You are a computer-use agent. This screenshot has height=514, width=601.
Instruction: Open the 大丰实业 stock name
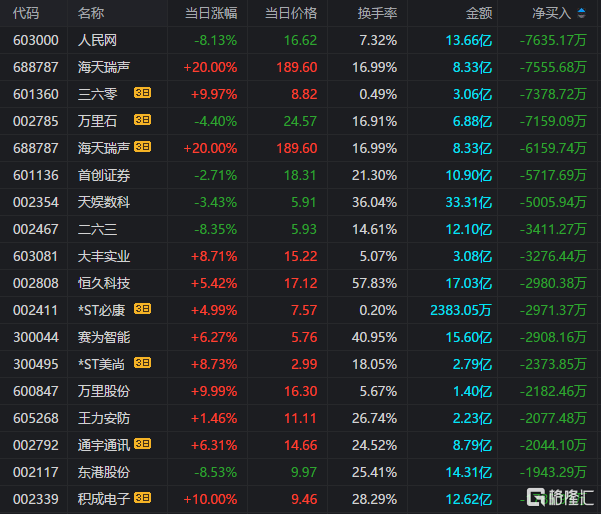point(104,256)
